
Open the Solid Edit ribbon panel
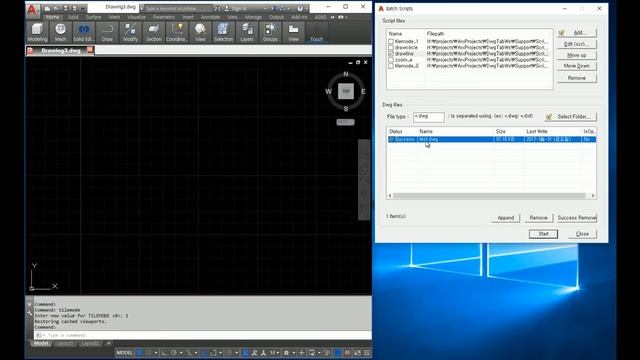[83, 32]
